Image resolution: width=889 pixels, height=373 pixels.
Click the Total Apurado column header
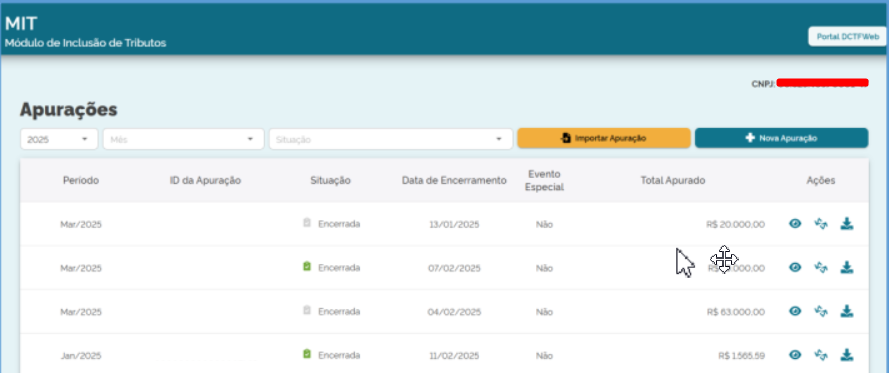pos(673,181)
